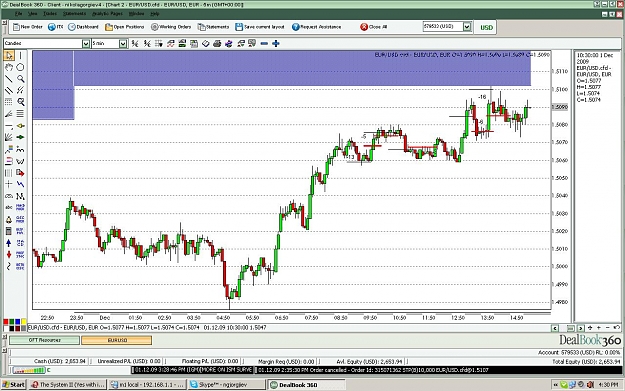Switch to Skype taskbar window

[x=226, y=385]
